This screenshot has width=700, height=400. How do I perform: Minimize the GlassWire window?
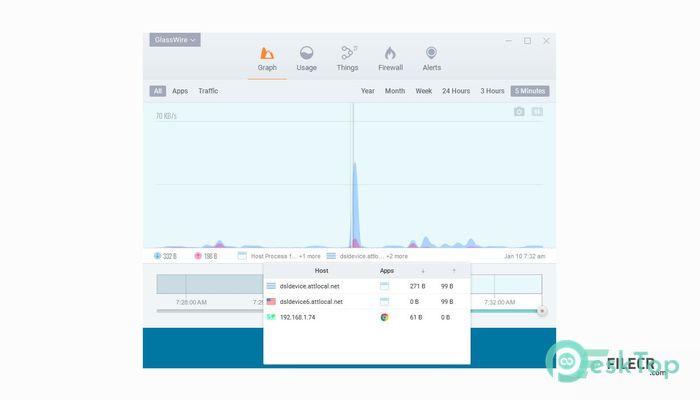tap(508, 41)
